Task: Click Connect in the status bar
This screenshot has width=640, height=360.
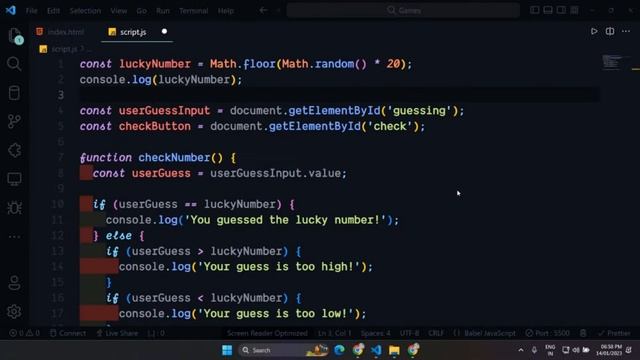Action: click(68, 333)
